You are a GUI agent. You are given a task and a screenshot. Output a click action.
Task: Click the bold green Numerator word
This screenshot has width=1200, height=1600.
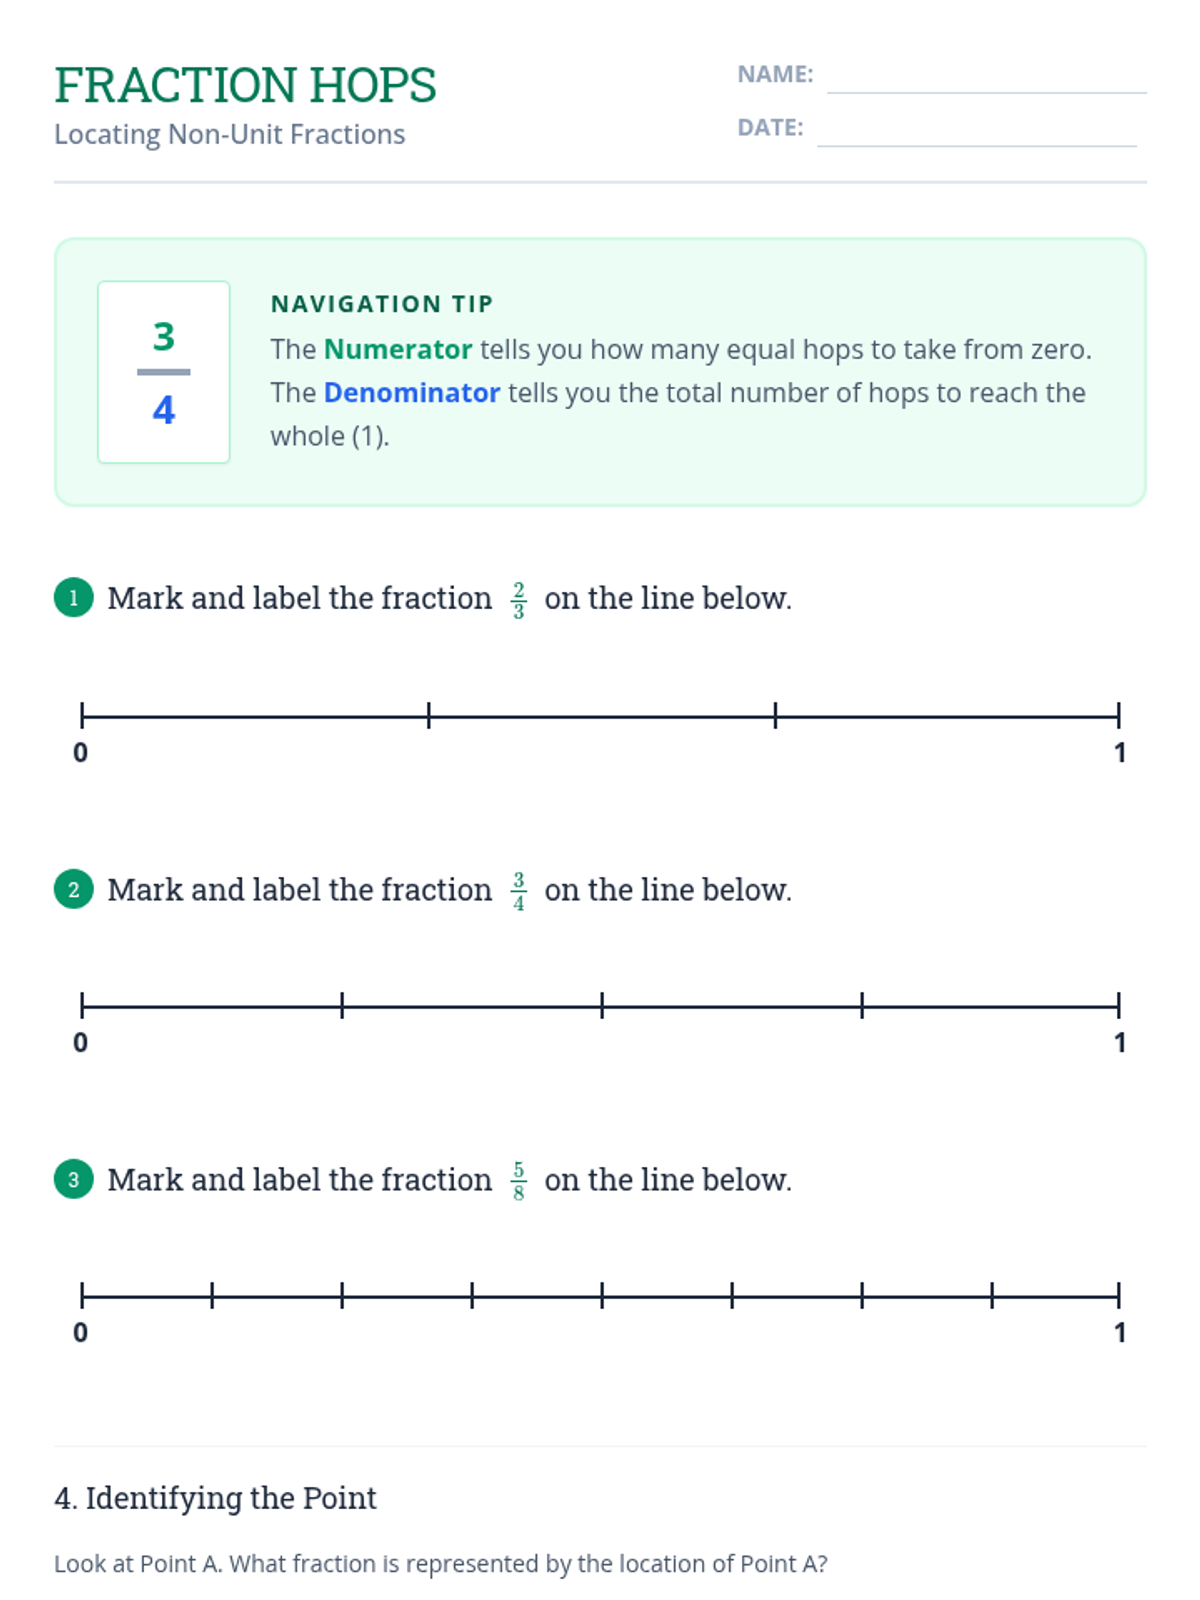pos(398,349)
